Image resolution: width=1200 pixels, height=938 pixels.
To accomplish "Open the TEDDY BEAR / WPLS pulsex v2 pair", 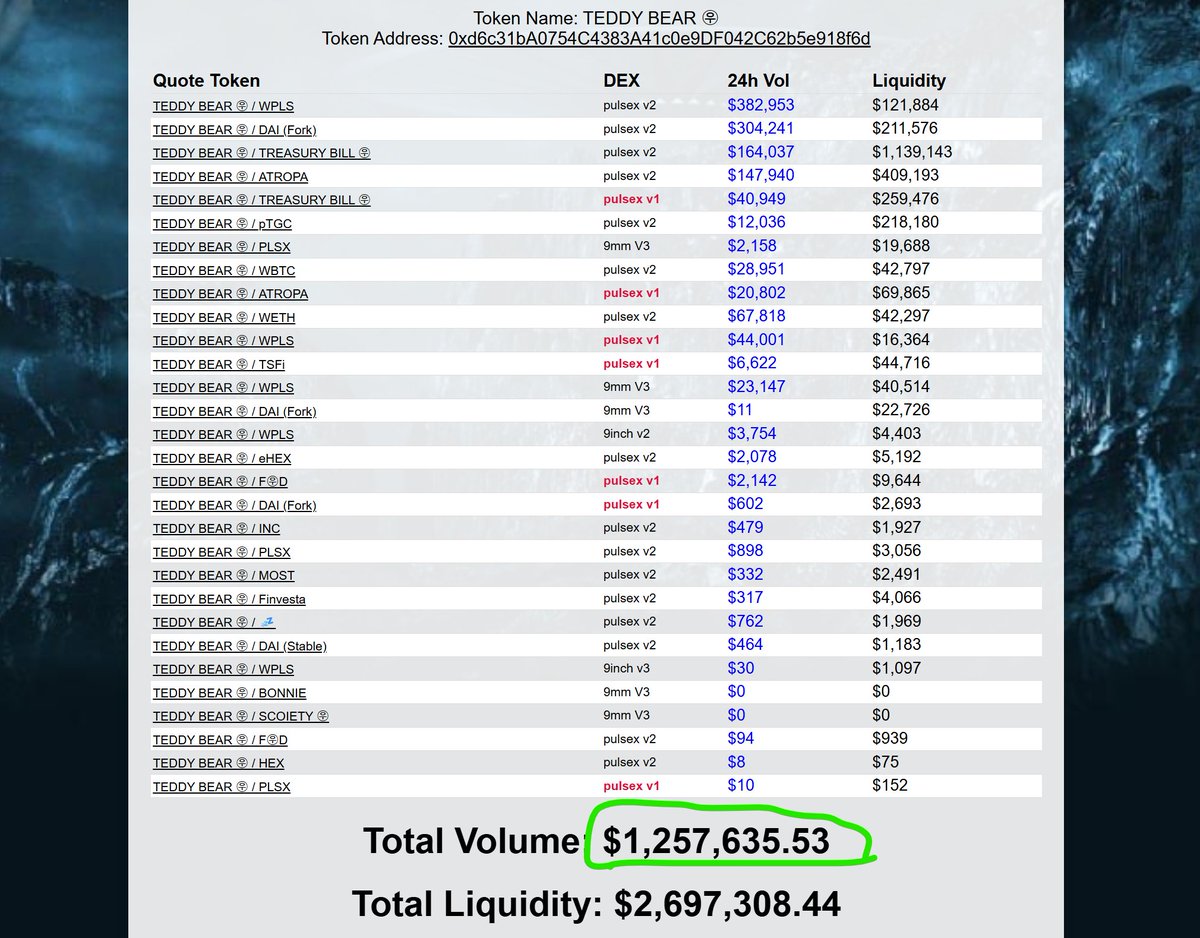I will click(x=223, y=106).
